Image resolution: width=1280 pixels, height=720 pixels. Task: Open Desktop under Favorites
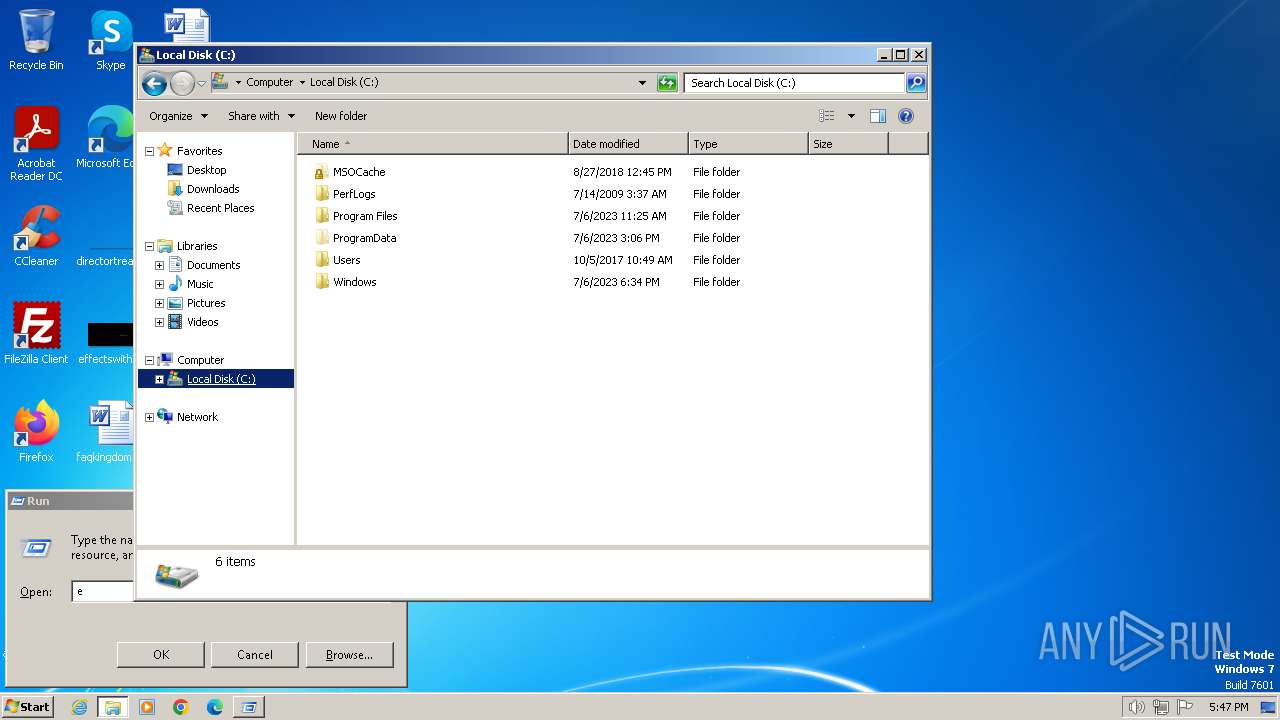(206, 170)
